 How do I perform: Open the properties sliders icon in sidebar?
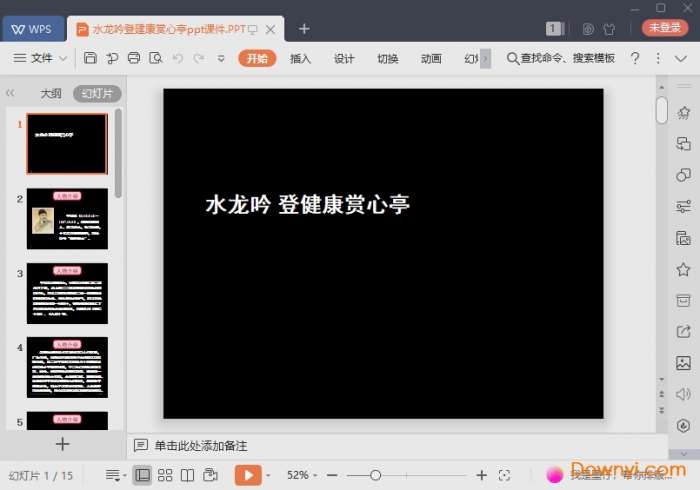pyautogui.click(x=683, y=207)
